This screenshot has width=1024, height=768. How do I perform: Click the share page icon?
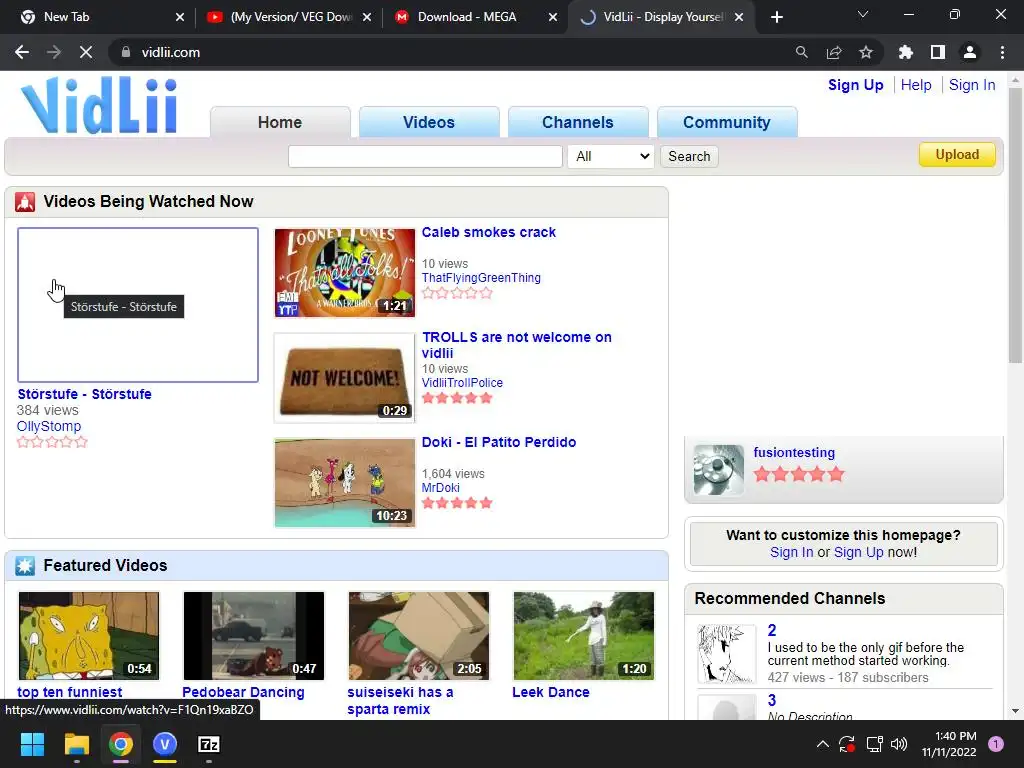pos(834,52)
